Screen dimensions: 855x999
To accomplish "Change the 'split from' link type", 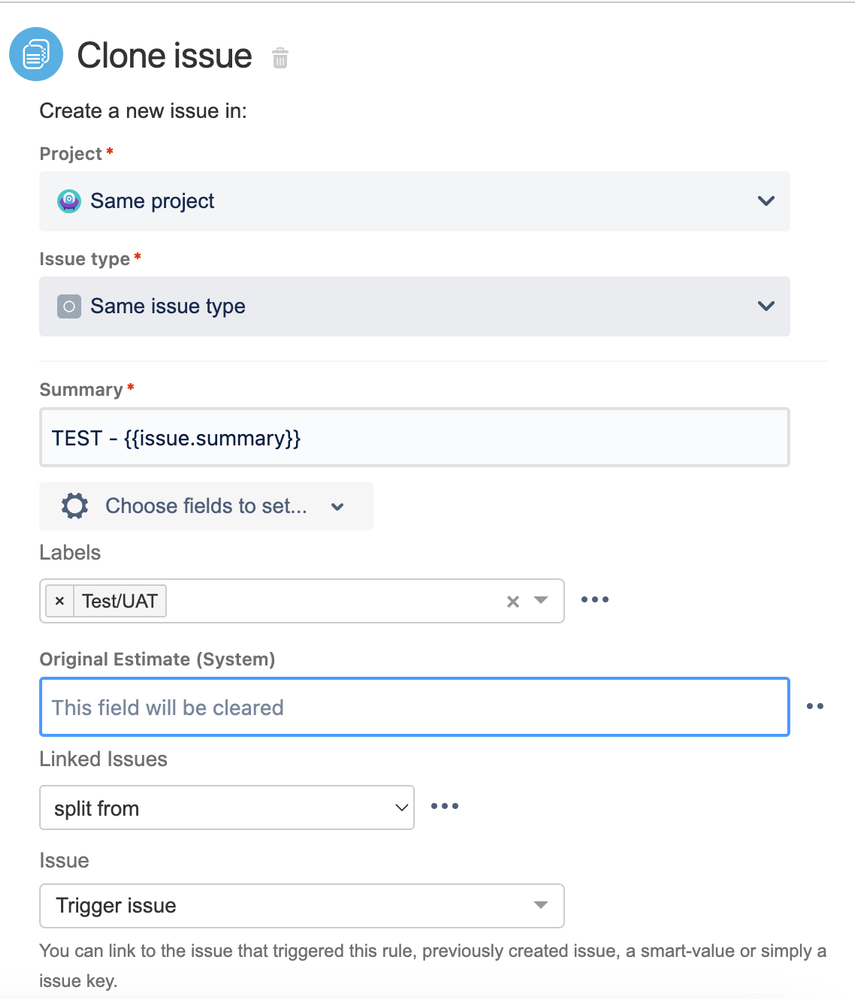I will click(x=227, y=808).
